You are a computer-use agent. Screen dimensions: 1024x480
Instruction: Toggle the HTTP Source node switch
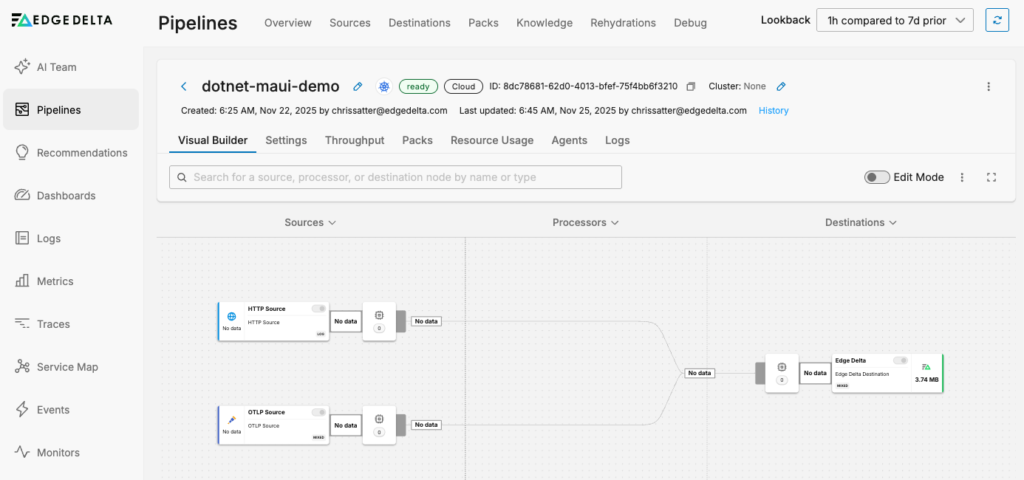click(x=318, y=308)
